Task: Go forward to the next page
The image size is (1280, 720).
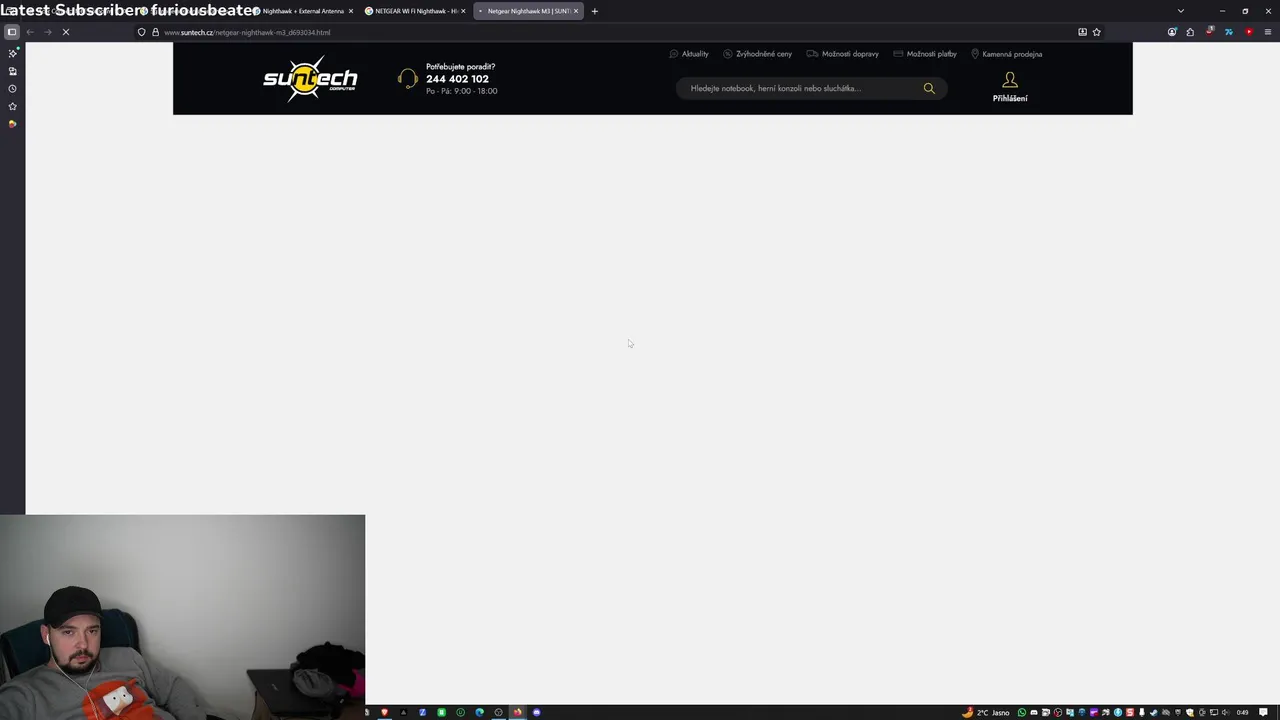Action: pos(47,32)
